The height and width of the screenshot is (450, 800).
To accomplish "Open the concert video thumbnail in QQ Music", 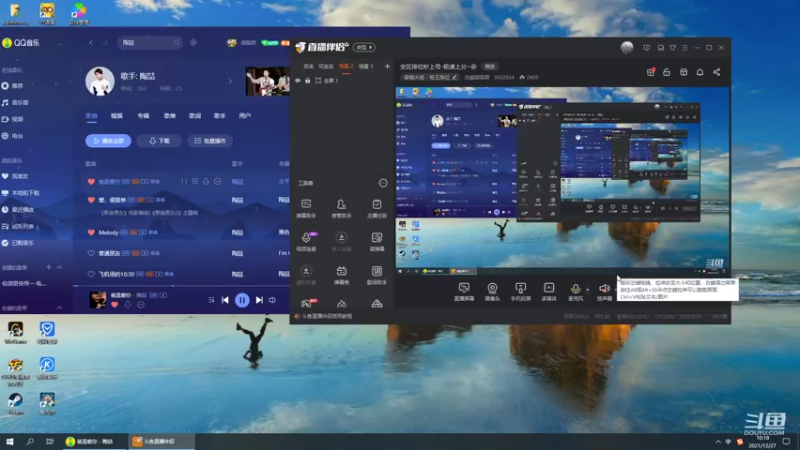I will coord(267,81).
